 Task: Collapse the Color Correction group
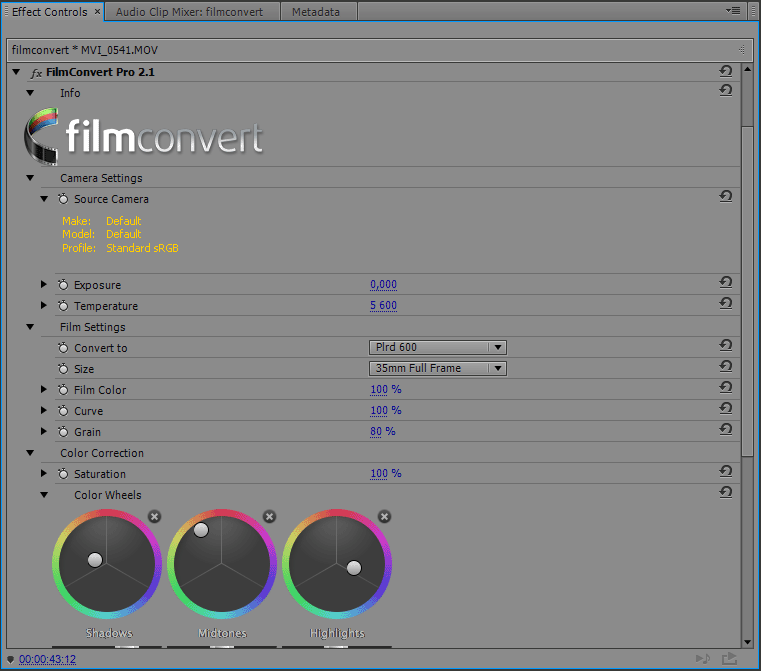(x=30, y=453)
